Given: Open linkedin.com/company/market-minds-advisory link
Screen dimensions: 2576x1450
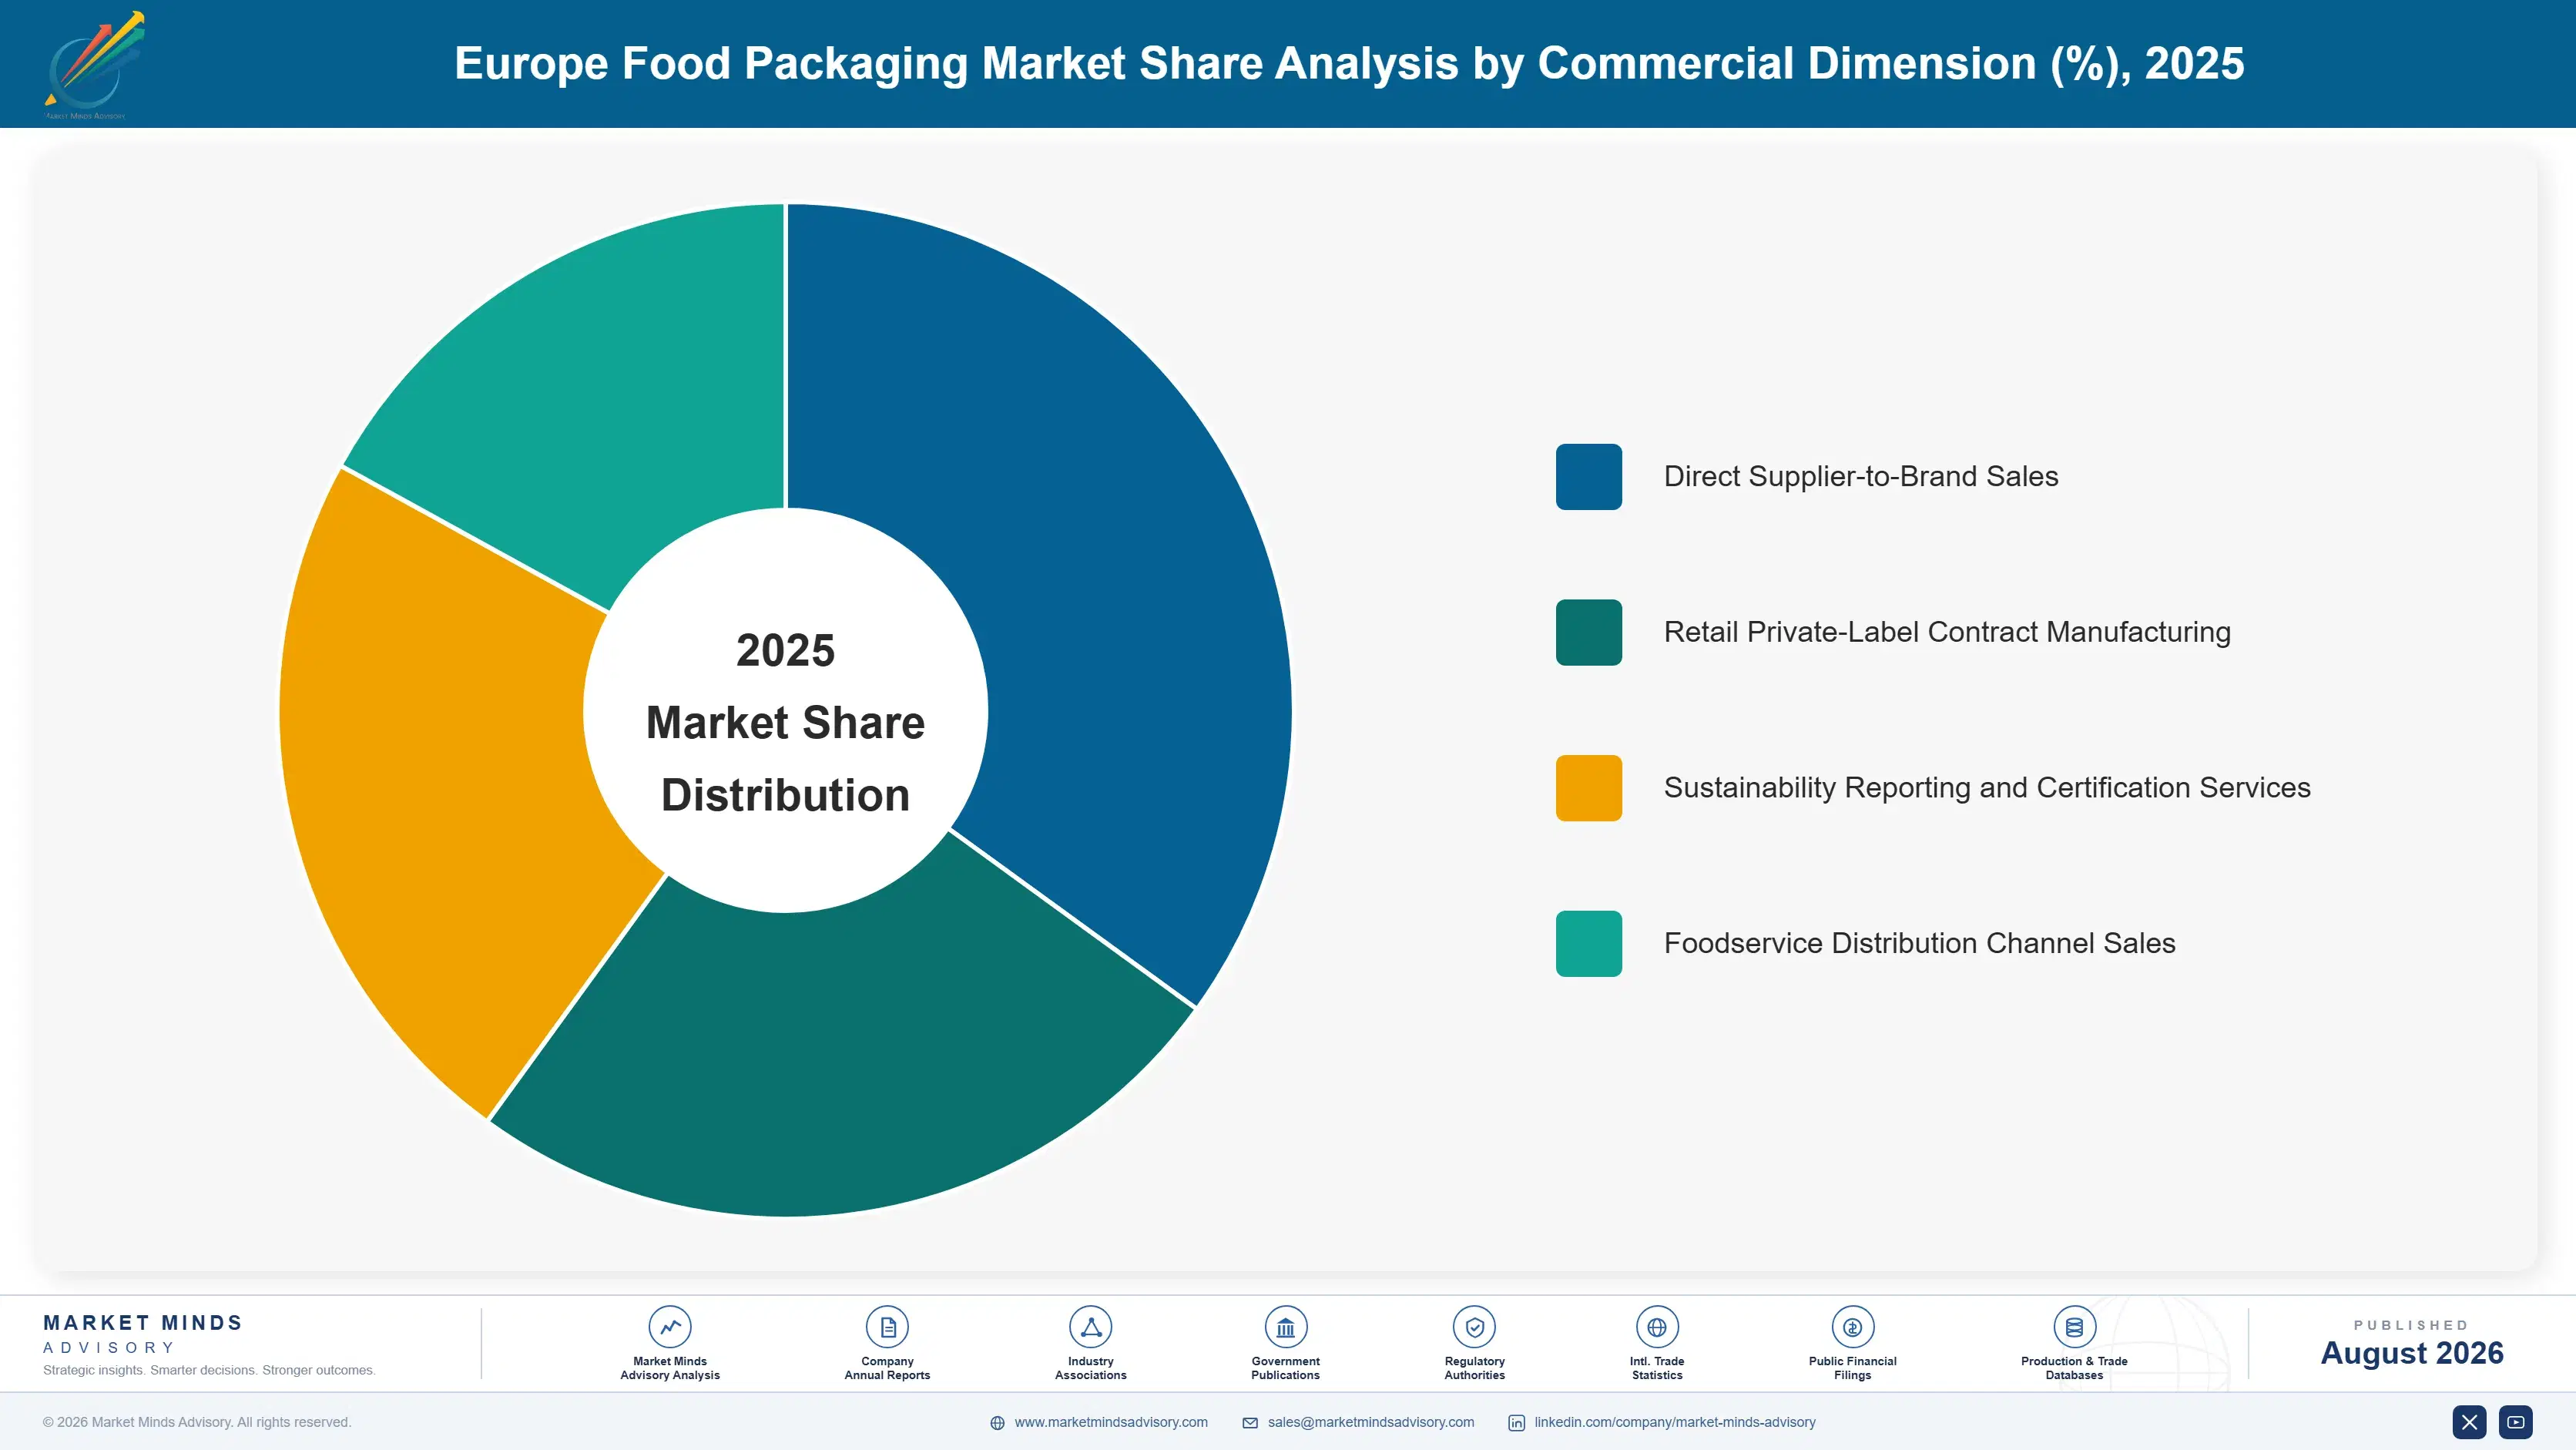Looking at the screenshot, I should point(1675,1422).
